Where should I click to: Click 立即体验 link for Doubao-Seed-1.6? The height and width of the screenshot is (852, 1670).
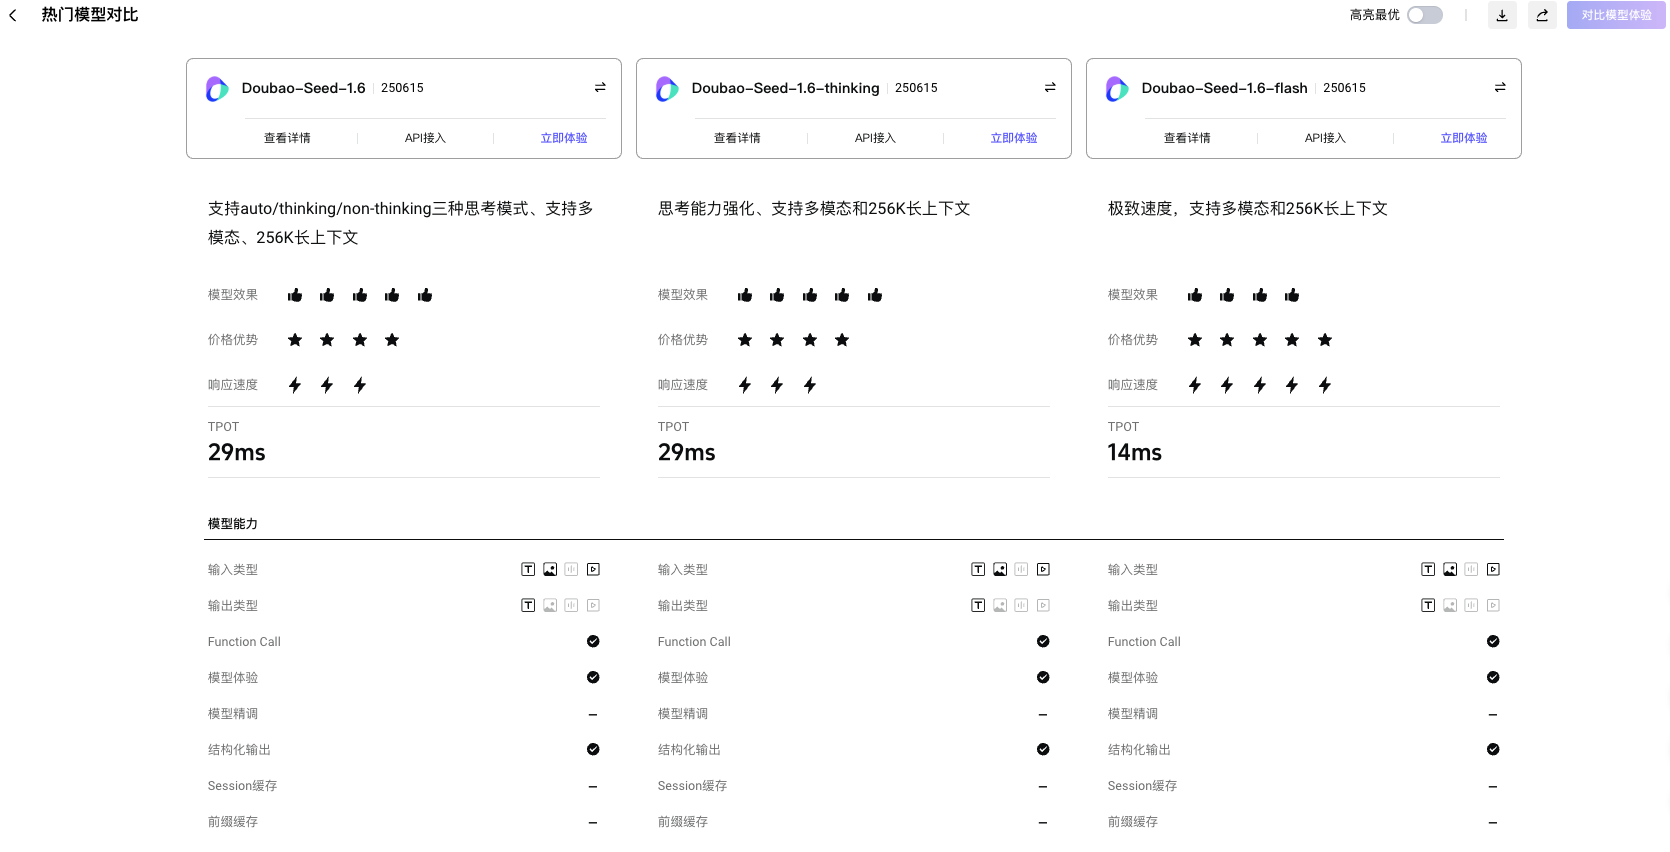[x=564, y=138]
